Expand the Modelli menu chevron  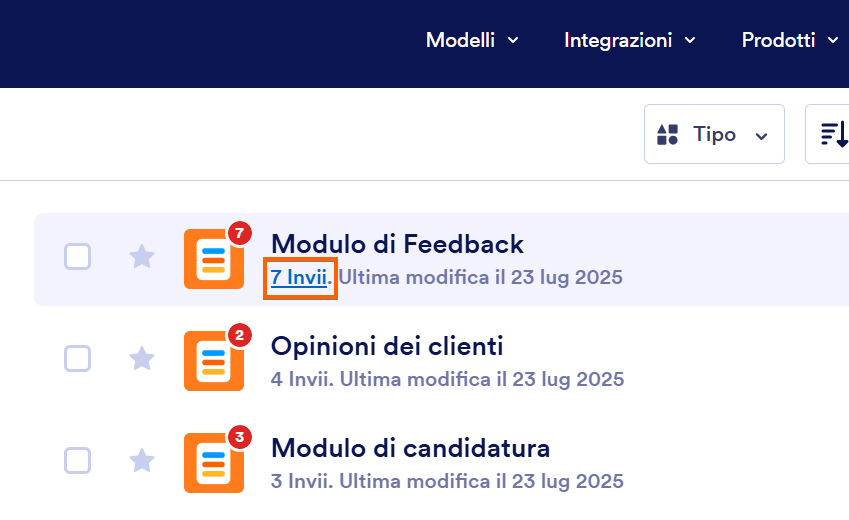(x=513, y=40)
